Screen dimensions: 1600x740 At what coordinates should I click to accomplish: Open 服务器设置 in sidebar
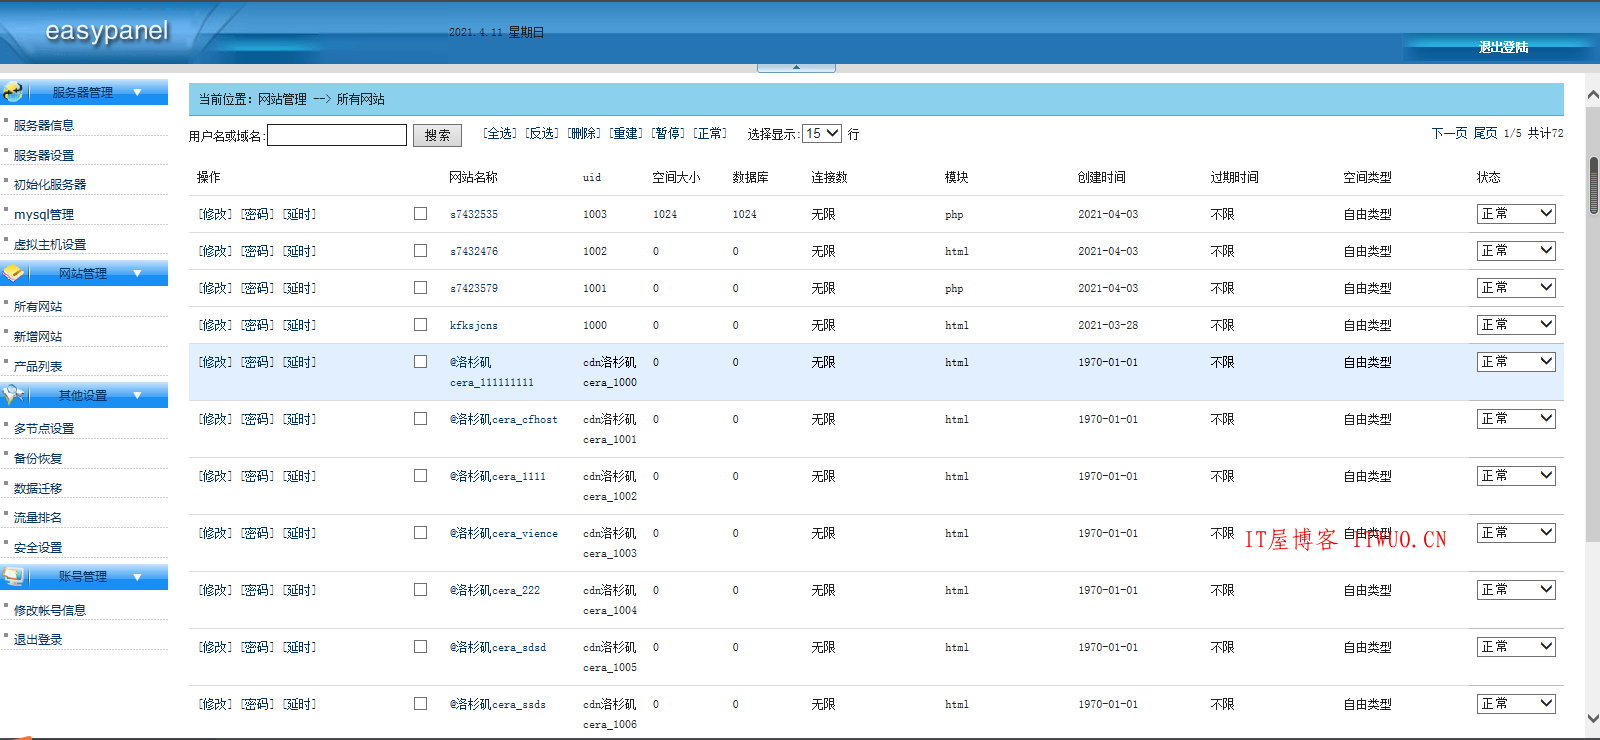coord(44,155)
